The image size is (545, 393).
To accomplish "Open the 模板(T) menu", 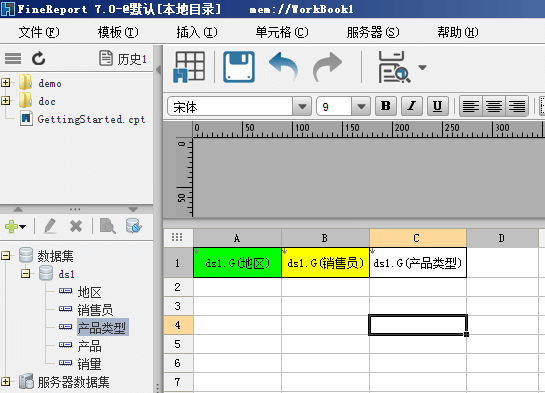I will pyautogui.click(x=118, y=32).
